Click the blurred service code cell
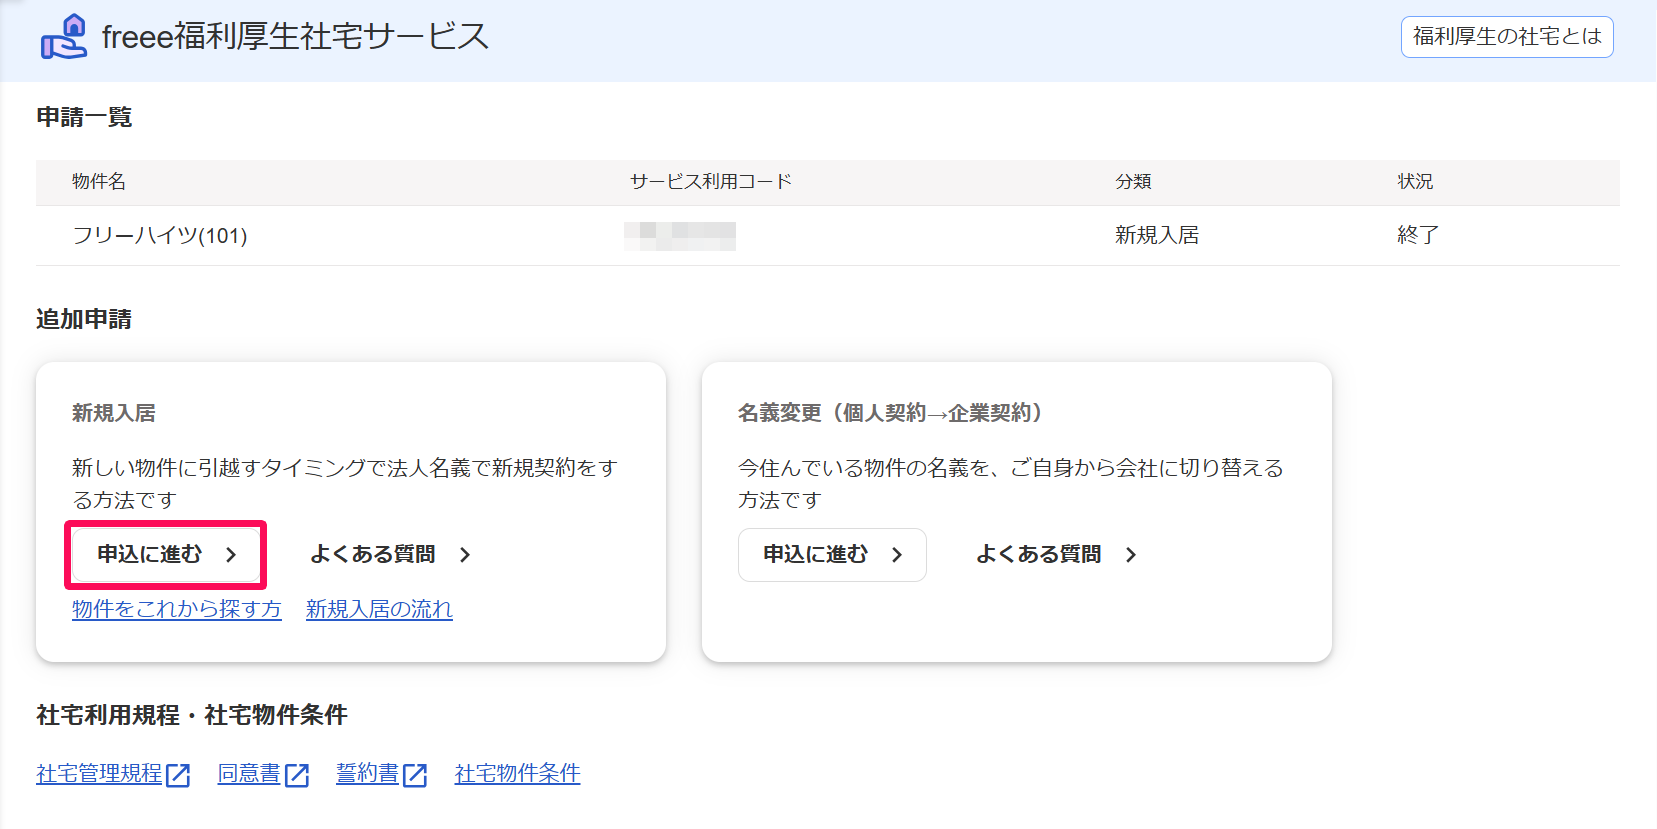Viewport: 1657px width, 829px height. [680, 236]
